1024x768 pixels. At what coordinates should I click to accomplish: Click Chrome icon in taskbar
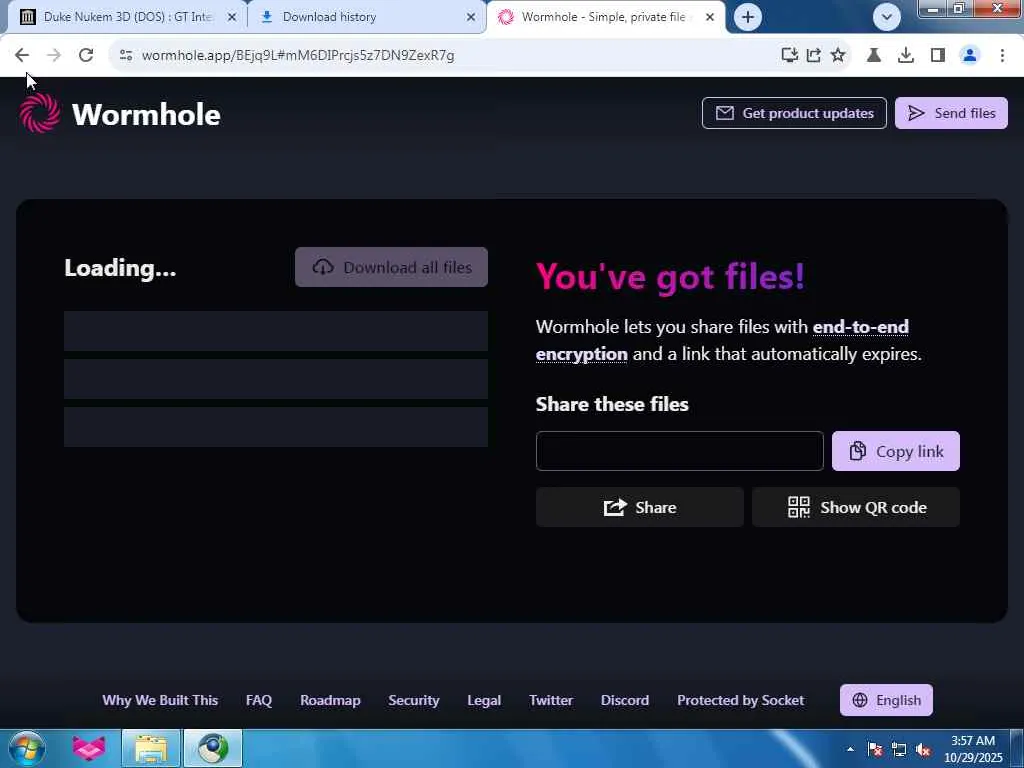click(213, 748)
